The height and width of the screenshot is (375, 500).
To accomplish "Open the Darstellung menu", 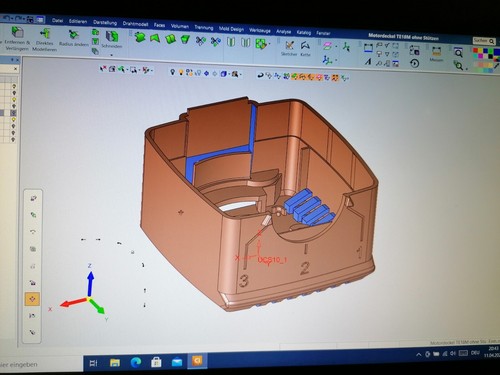I will 105,22.
